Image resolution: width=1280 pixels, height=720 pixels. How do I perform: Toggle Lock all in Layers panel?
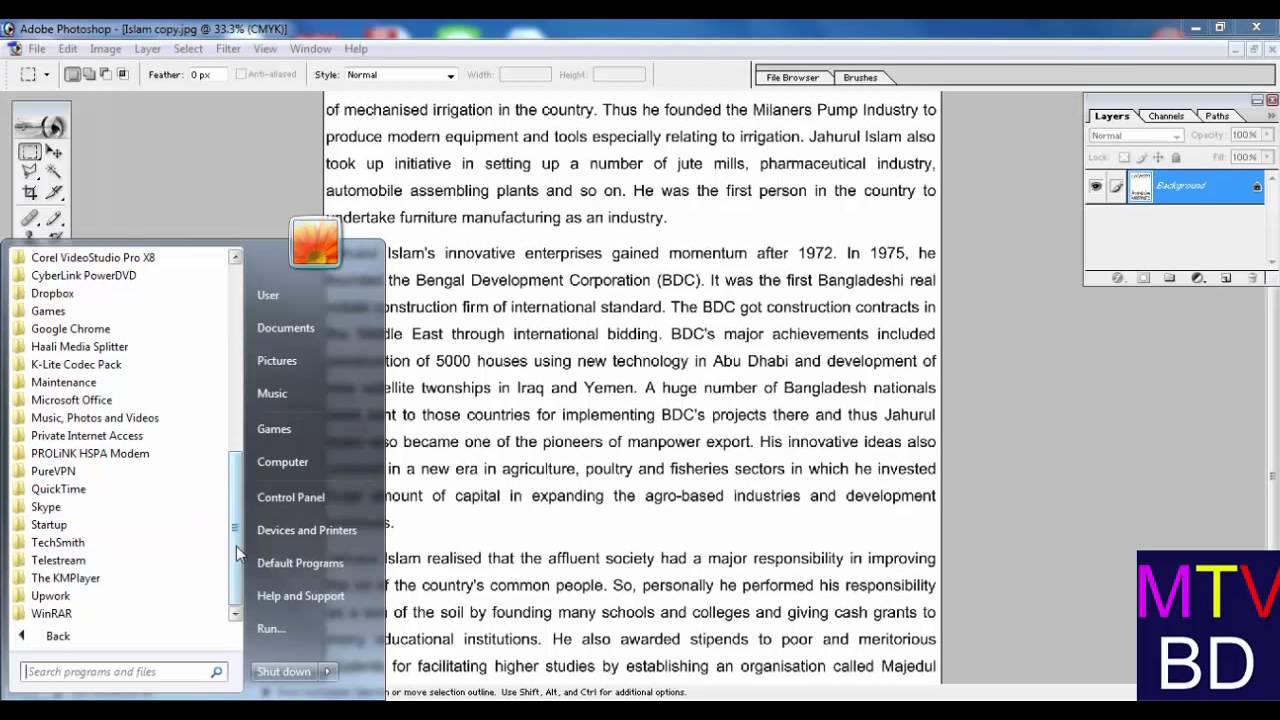[x=1176, y=157]
